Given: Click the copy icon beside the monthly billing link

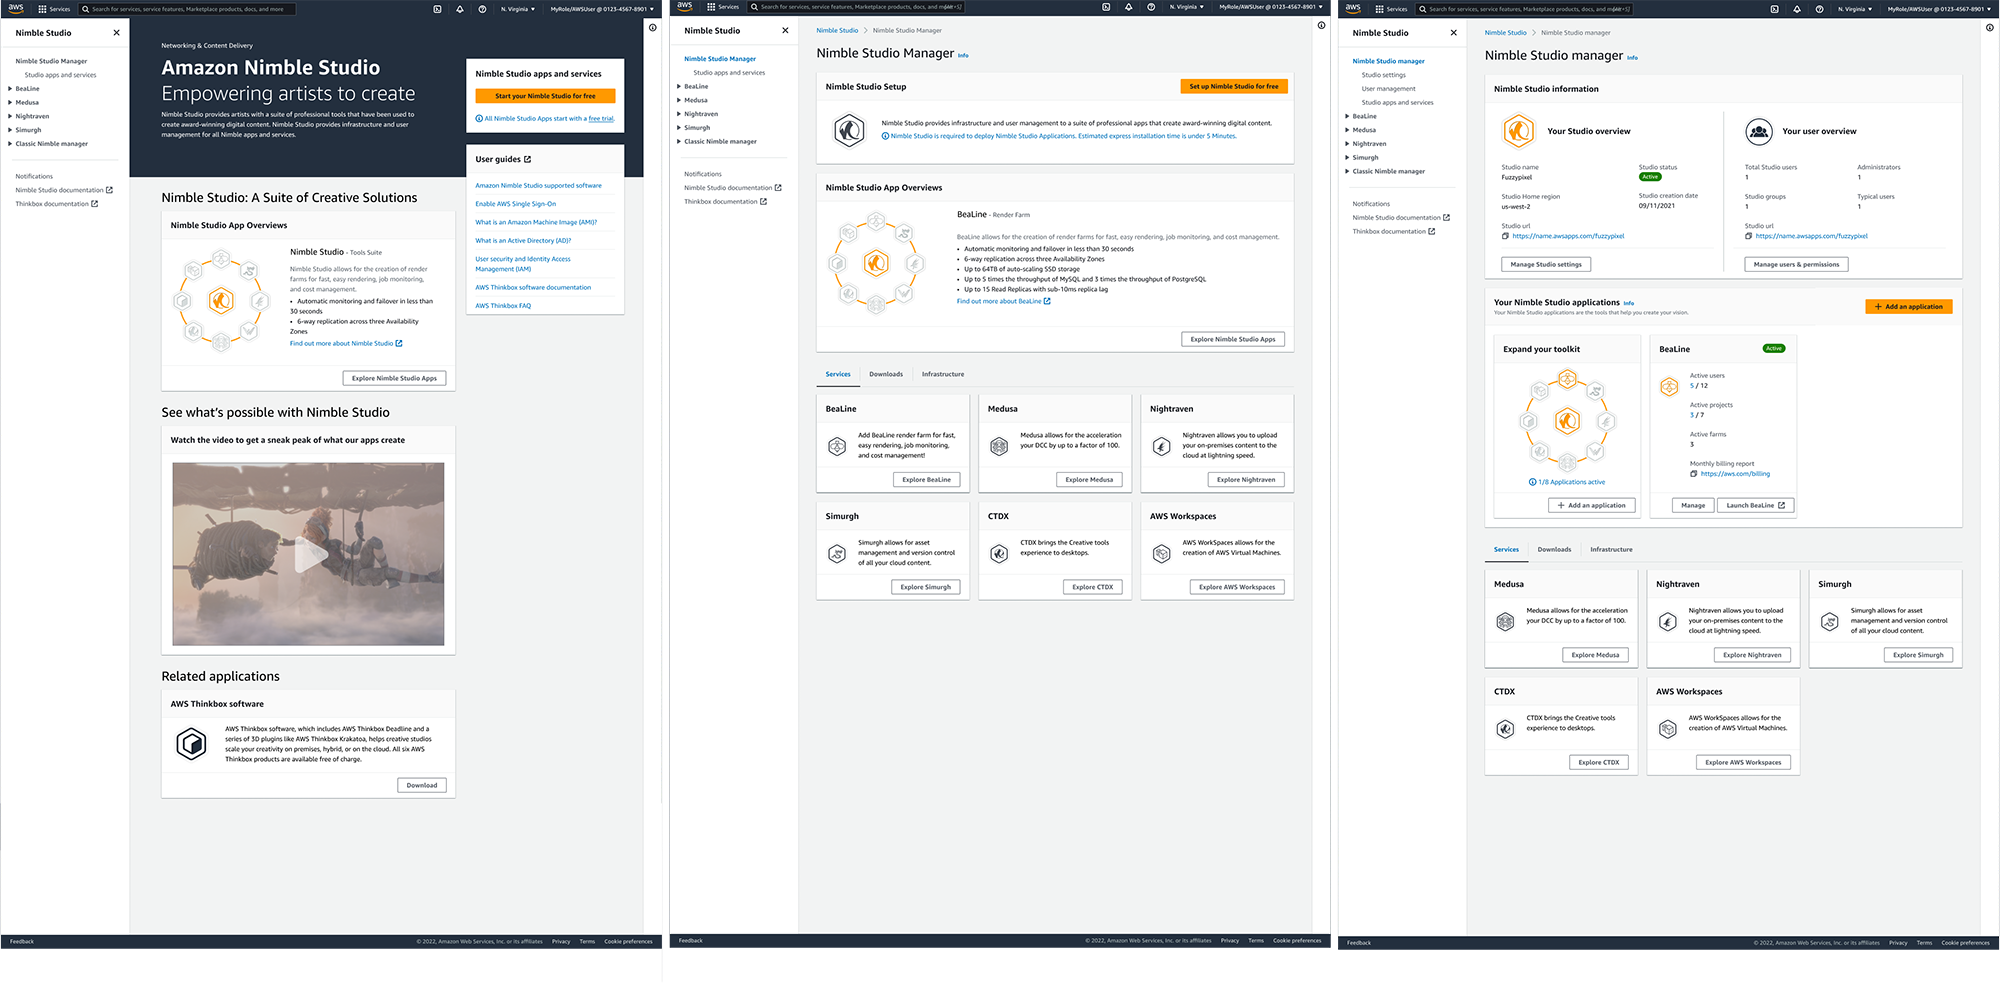Looking at the screenshot, I should coord(1693,474).
